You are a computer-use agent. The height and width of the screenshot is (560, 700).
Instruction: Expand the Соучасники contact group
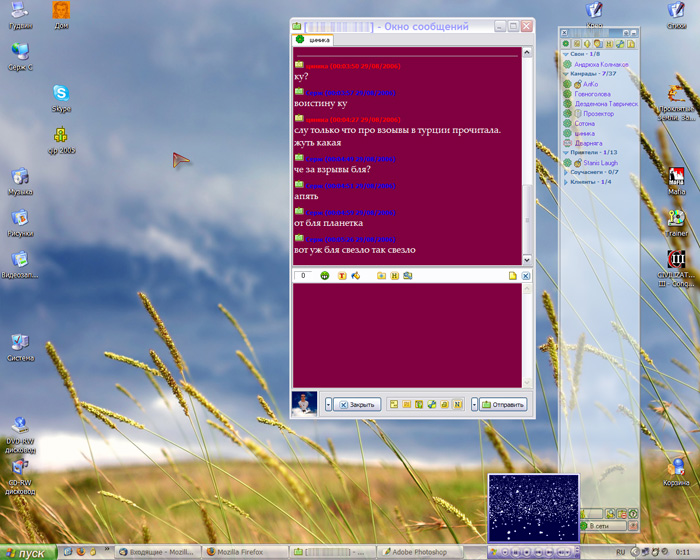[566, 172]
